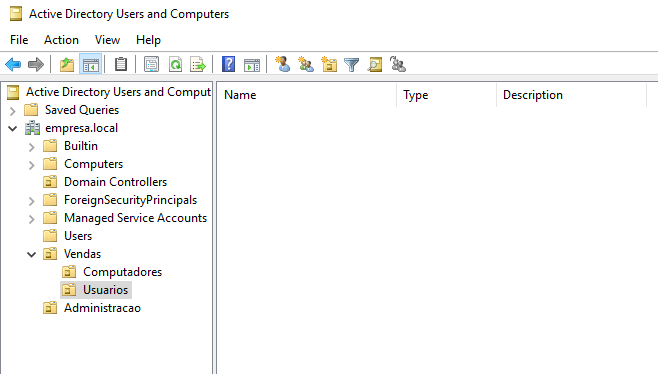658x374 pixels.
Task: Create a new organizational unit icon
Action: coord(329,64)
